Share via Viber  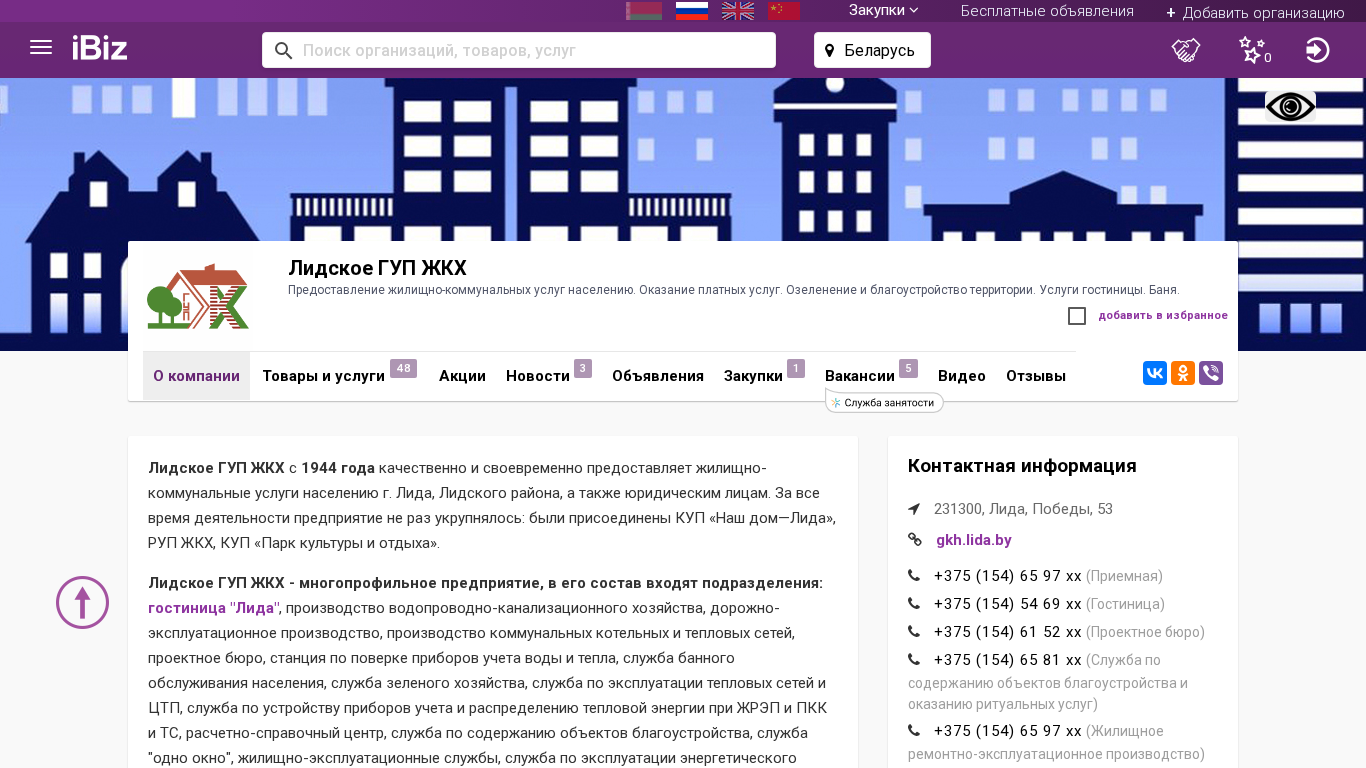click(x=1211, y=373)
